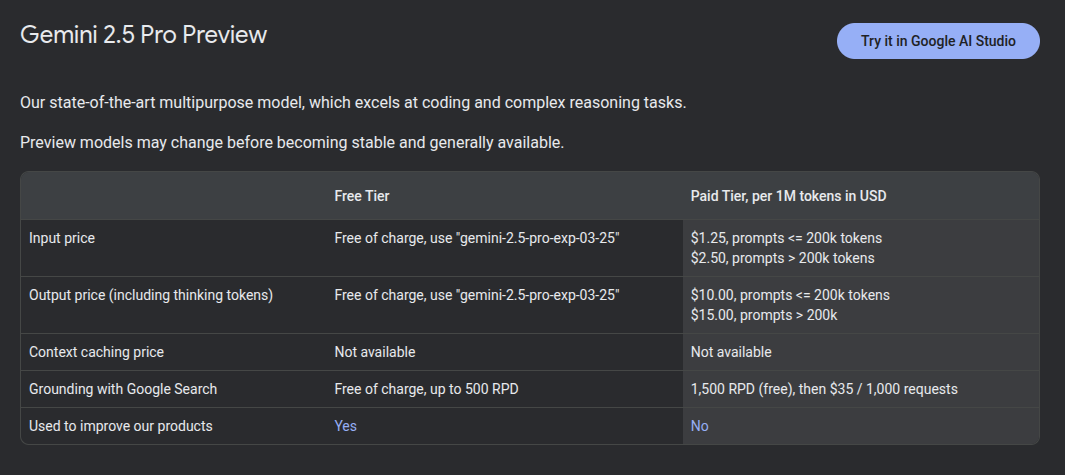Select the Paid Tier per 1M tokens header
This screenshot has height=475, width=1065.
788,196
